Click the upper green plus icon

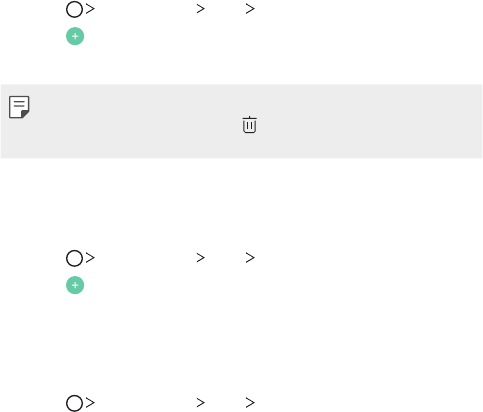click(75, 36)
